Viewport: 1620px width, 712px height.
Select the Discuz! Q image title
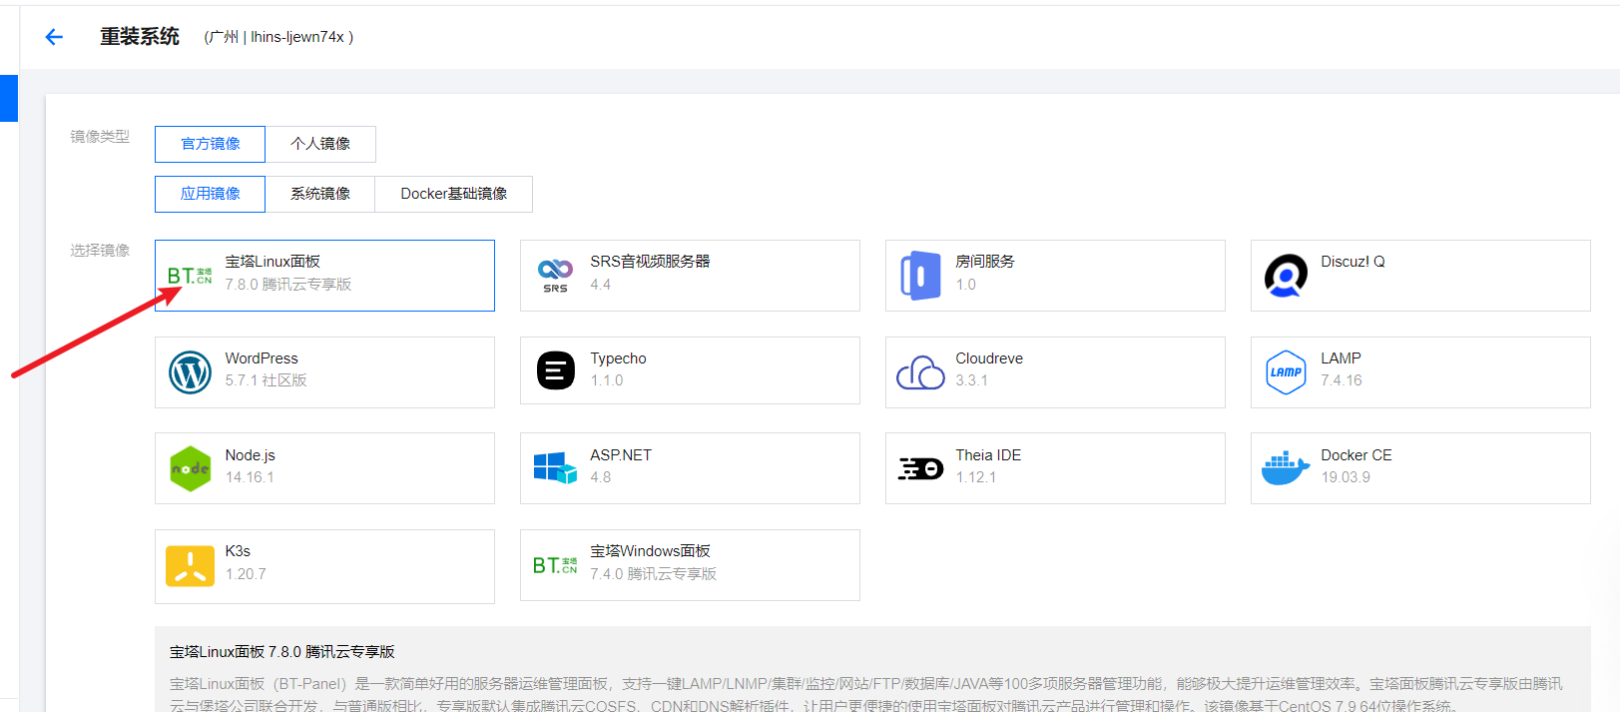(1353, 261)
